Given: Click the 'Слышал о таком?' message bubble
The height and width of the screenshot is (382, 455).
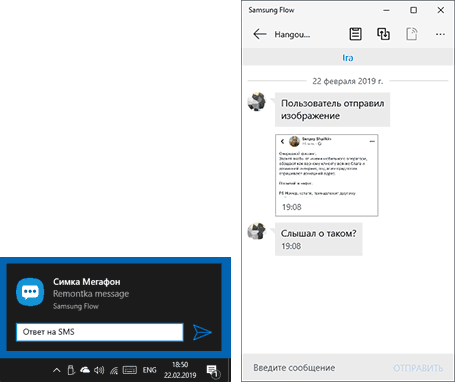Looking at the screenshot, I should pos(319,239).
